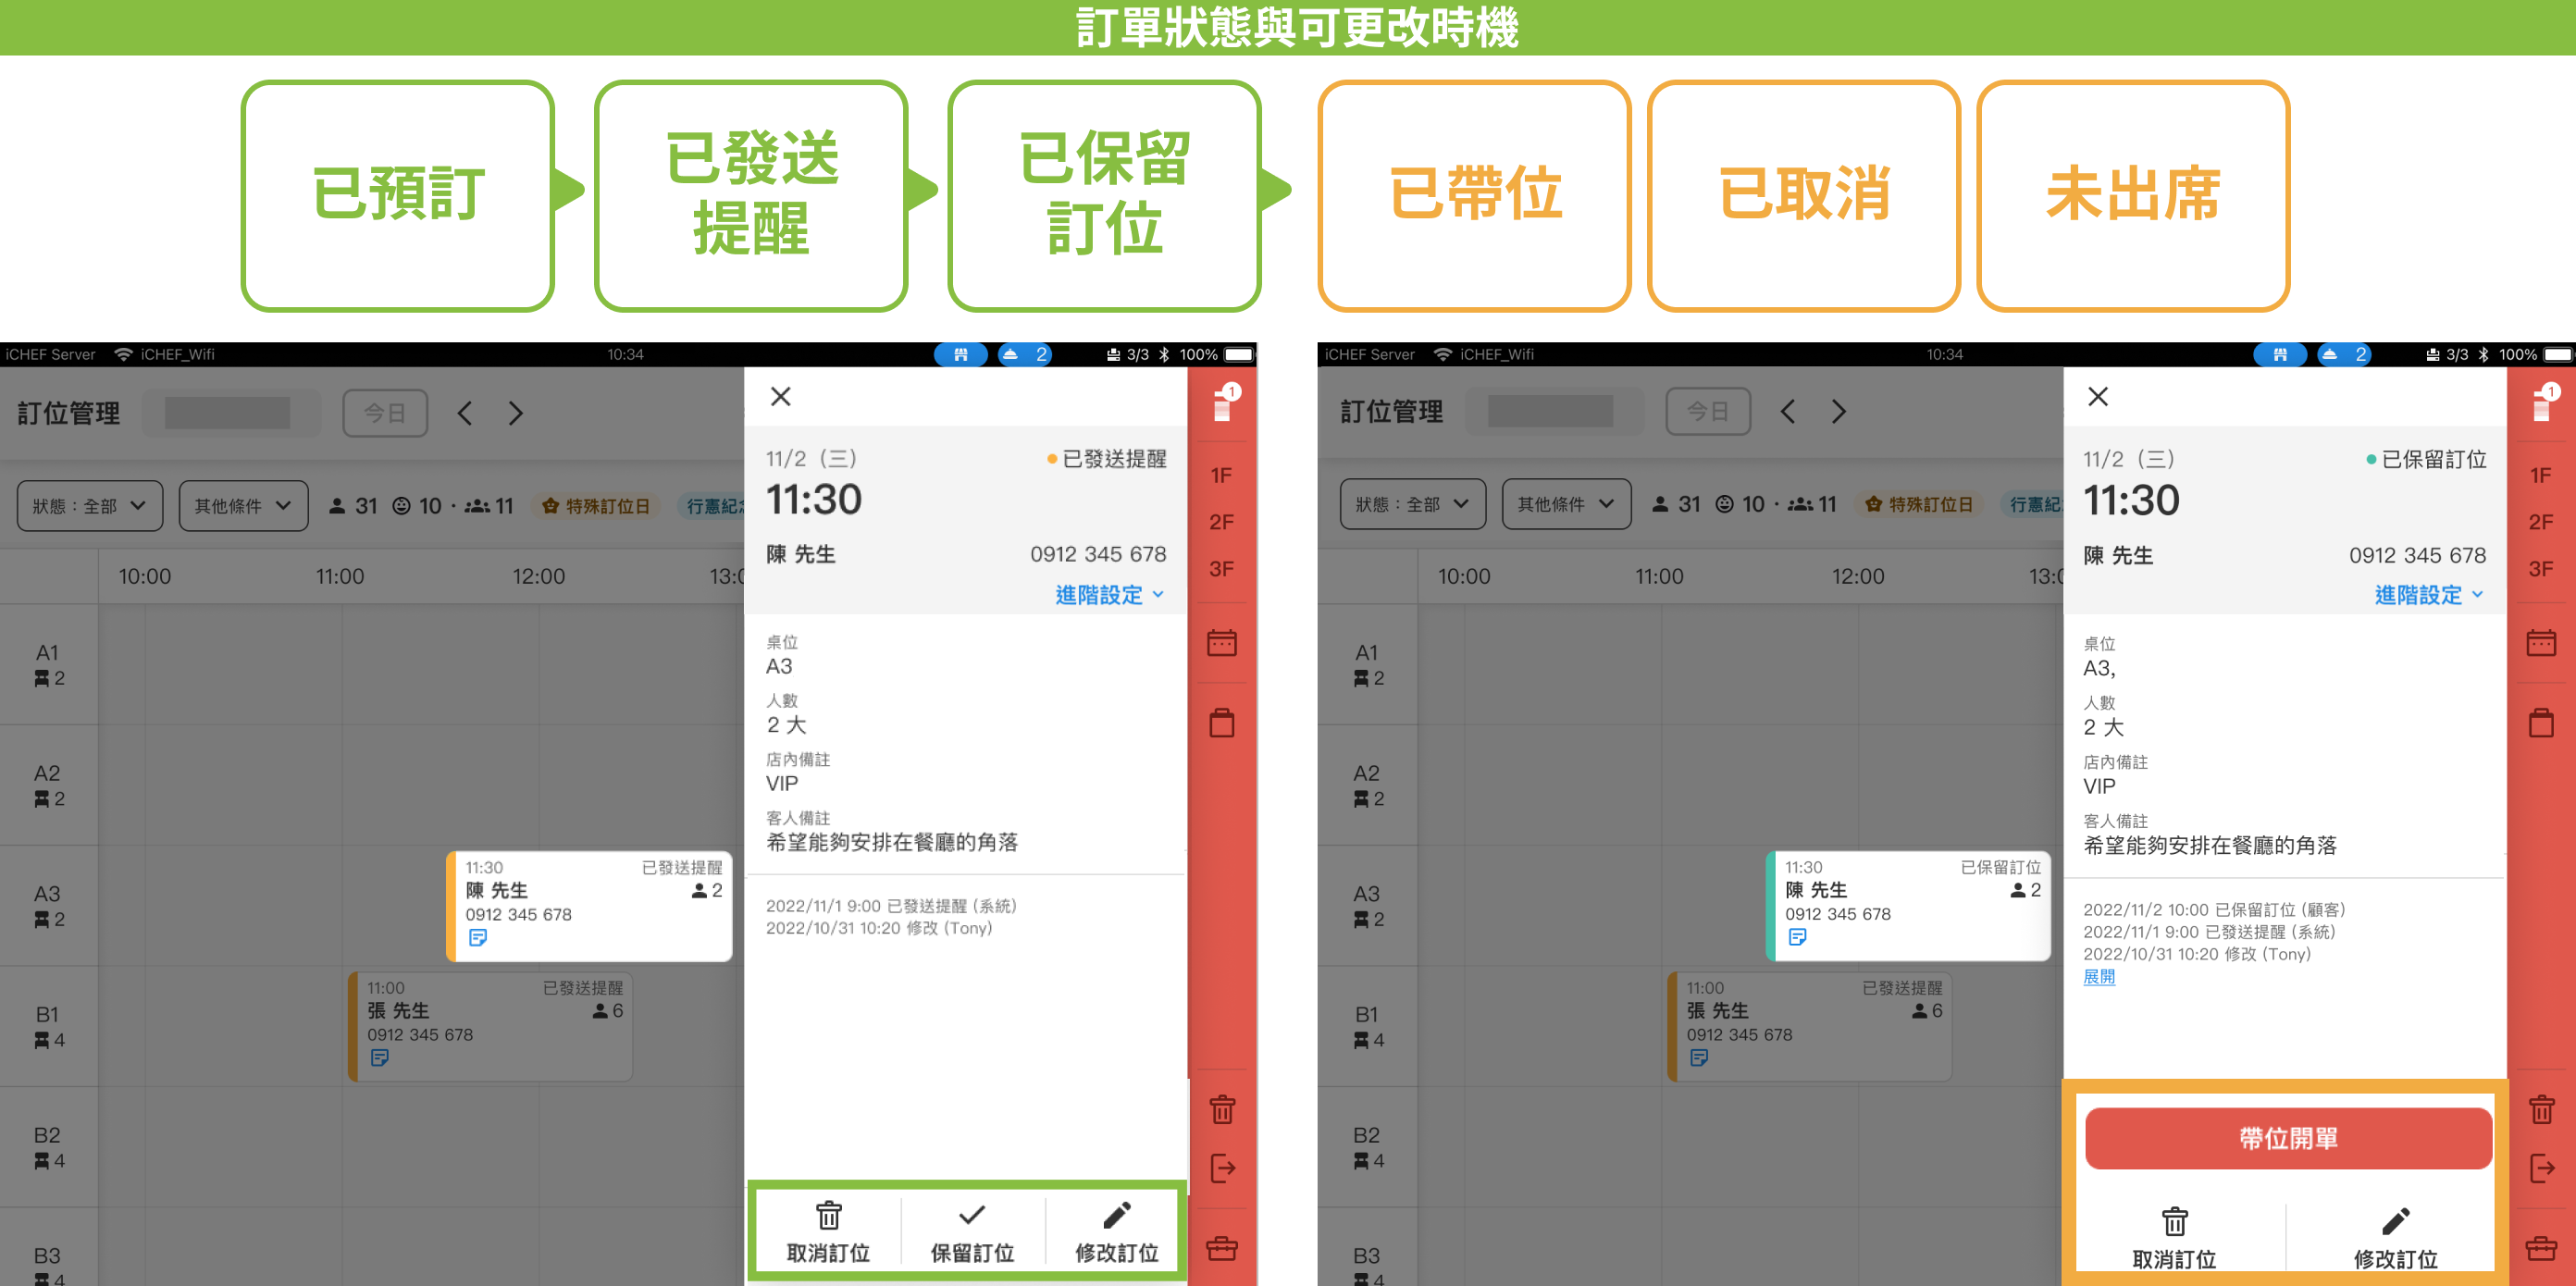Image resolution: width=2576 pixels, height=1286 pixels.
Task: Click the trash icon in right red sidebar
Action: [2541, 1109]
